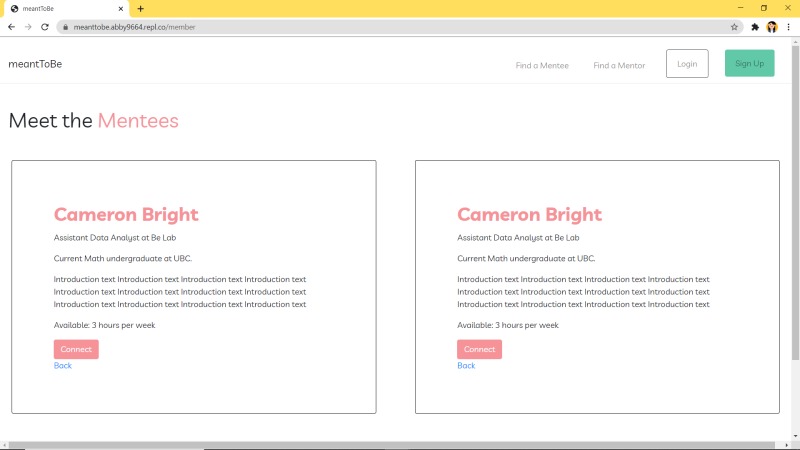This screenshot has height=450, width=800.
Task: Click scrollbar down arrow
Action: tap(795, 437)
